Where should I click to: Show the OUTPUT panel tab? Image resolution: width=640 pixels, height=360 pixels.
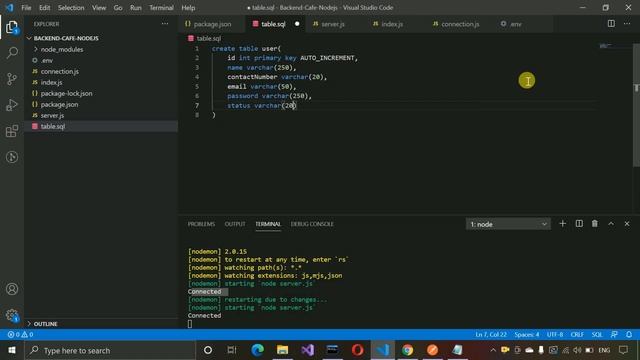[235, 224]
